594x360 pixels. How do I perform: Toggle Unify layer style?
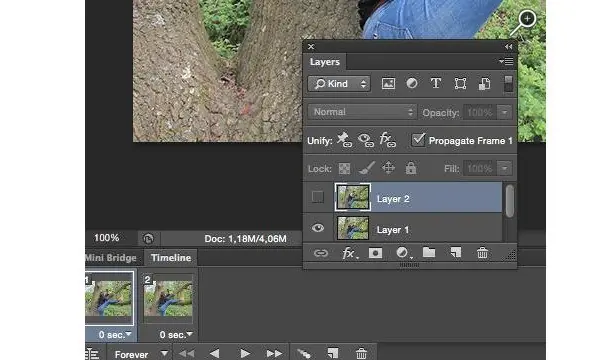point(388,140)
